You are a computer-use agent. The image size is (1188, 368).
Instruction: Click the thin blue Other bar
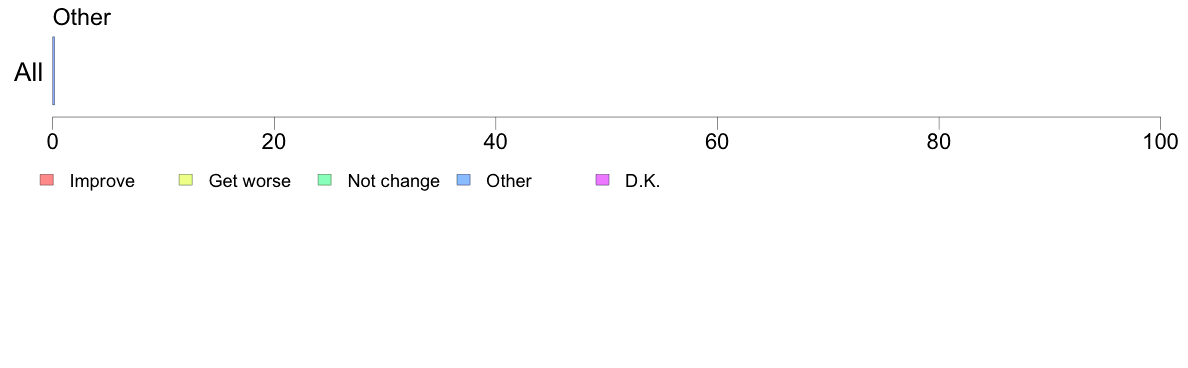53,70
